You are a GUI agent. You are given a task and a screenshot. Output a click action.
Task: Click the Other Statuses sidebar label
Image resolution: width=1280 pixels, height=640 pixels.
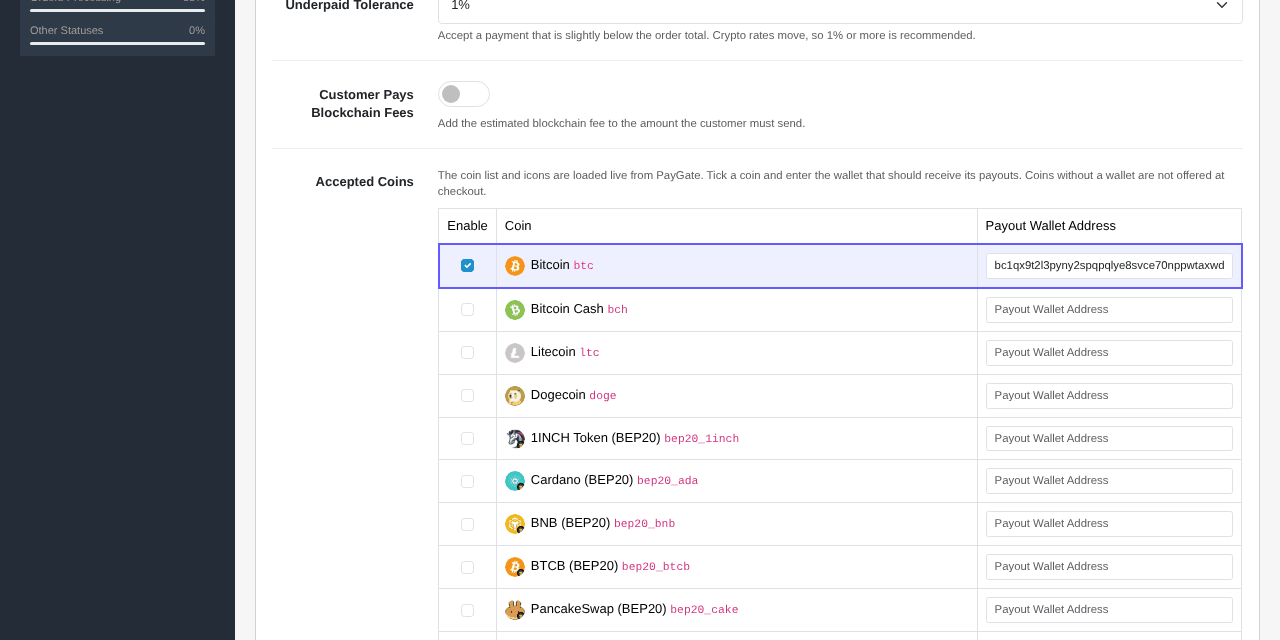66,30
